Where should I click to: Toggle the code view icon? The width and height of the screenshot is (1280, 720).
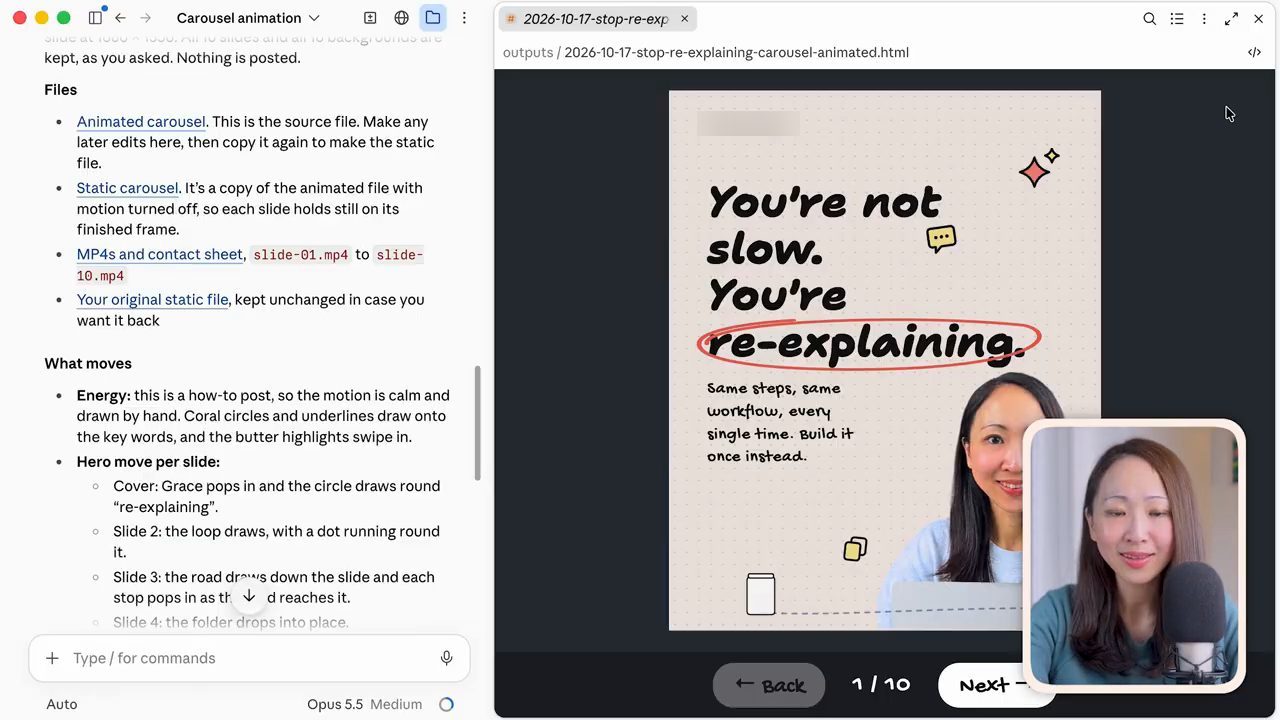(1254, 52)
